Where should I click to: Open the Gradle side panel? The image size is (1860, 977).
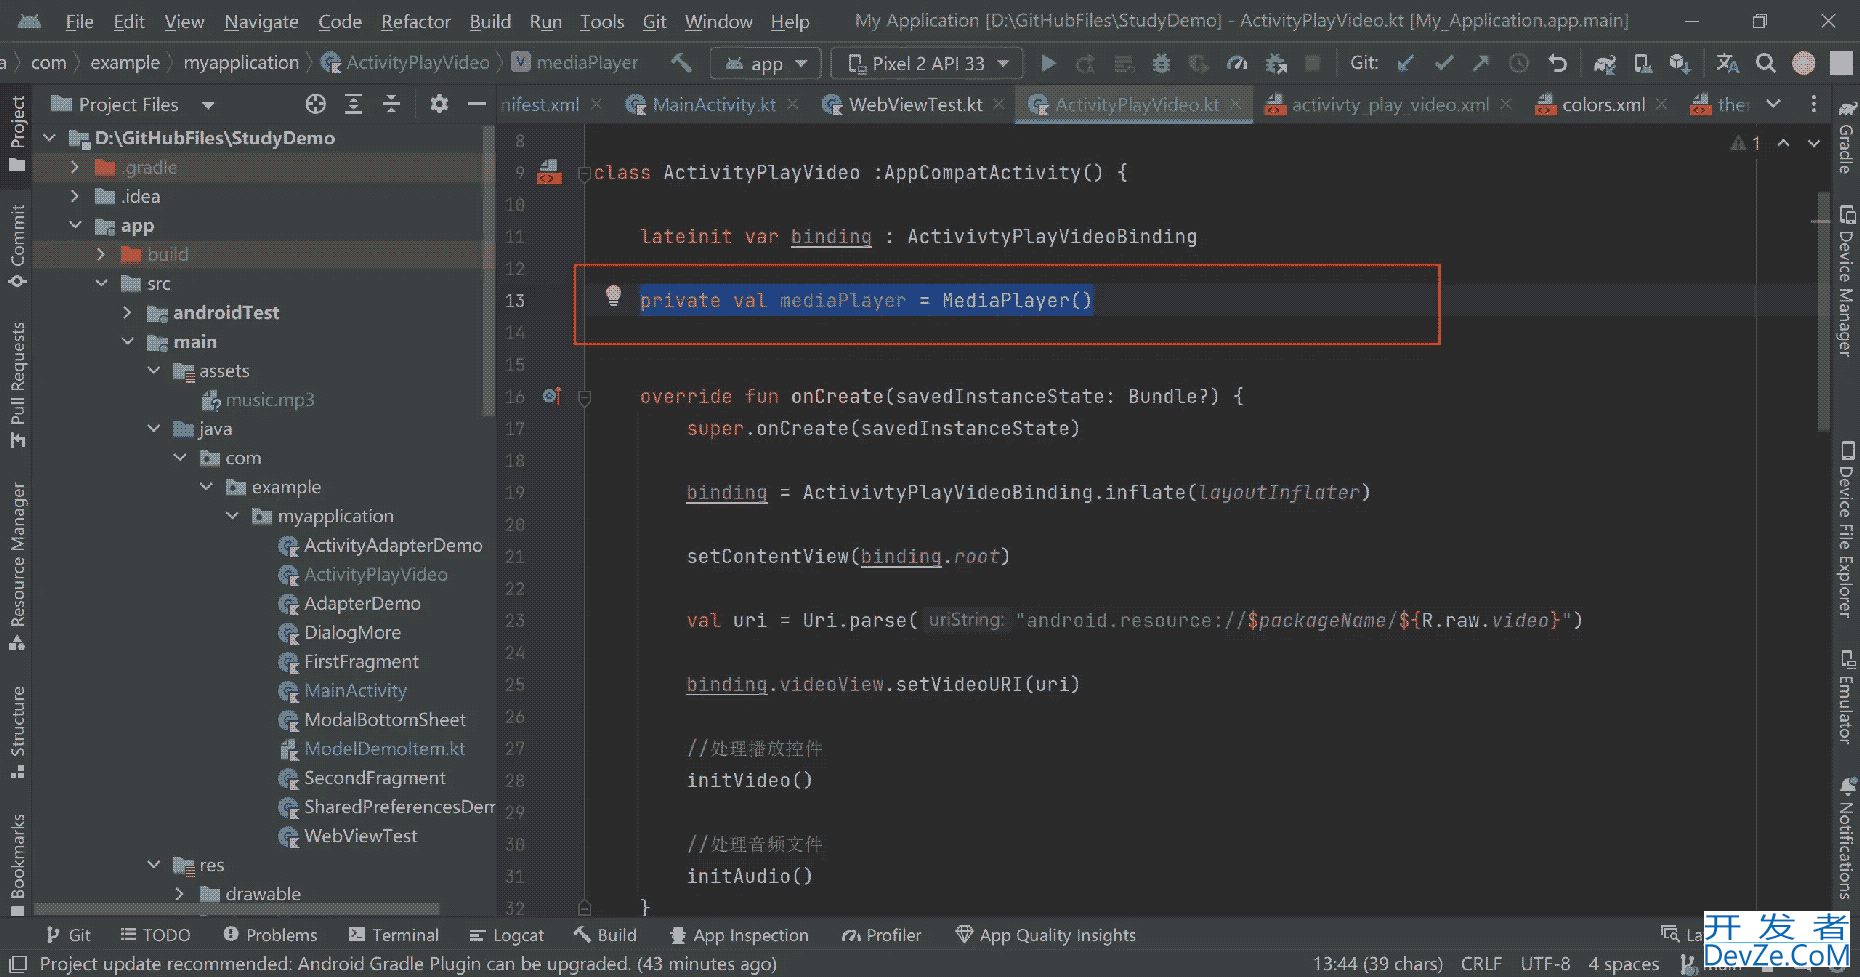coord(1846,138)
